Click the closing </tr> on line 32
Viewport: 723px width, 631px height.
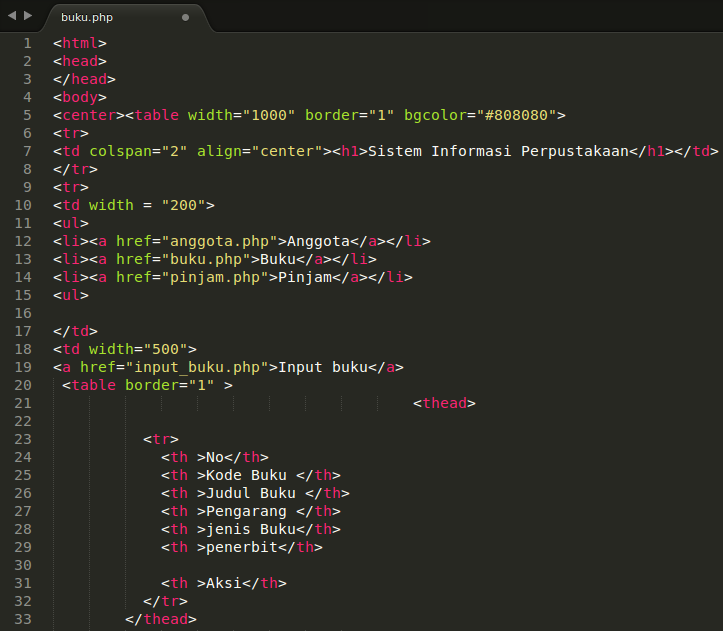click(x=166, y=601)
